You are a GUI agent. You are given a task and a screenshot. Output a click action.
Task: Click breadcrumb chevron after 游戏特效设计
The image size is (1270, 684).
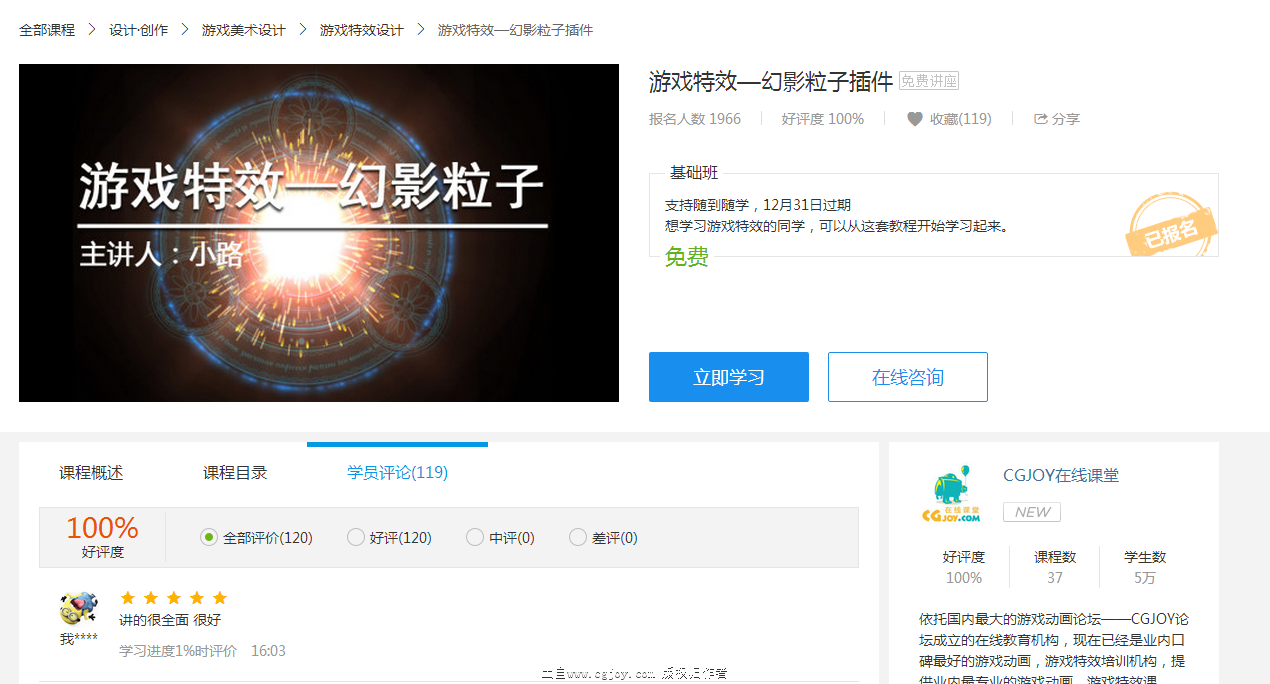[x=421, y=30]
